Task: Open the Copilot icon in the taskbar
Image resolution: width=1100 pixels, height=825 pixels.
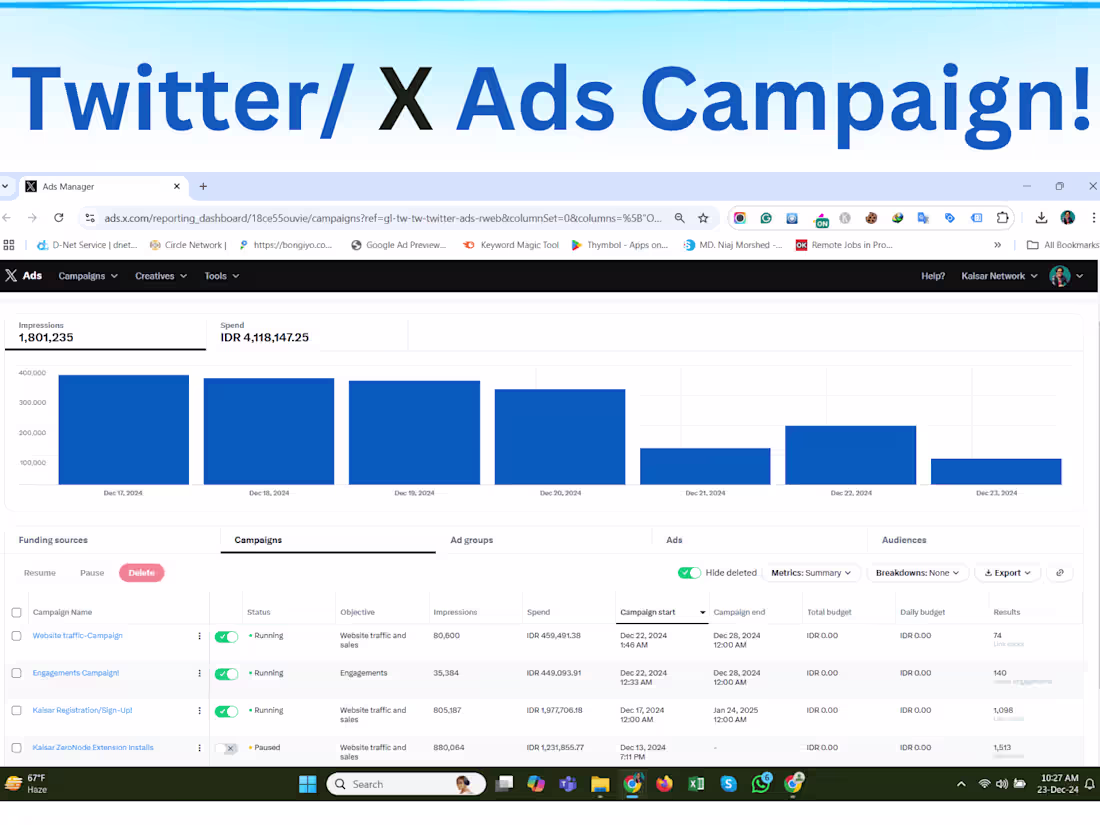Action: (536, 784)
